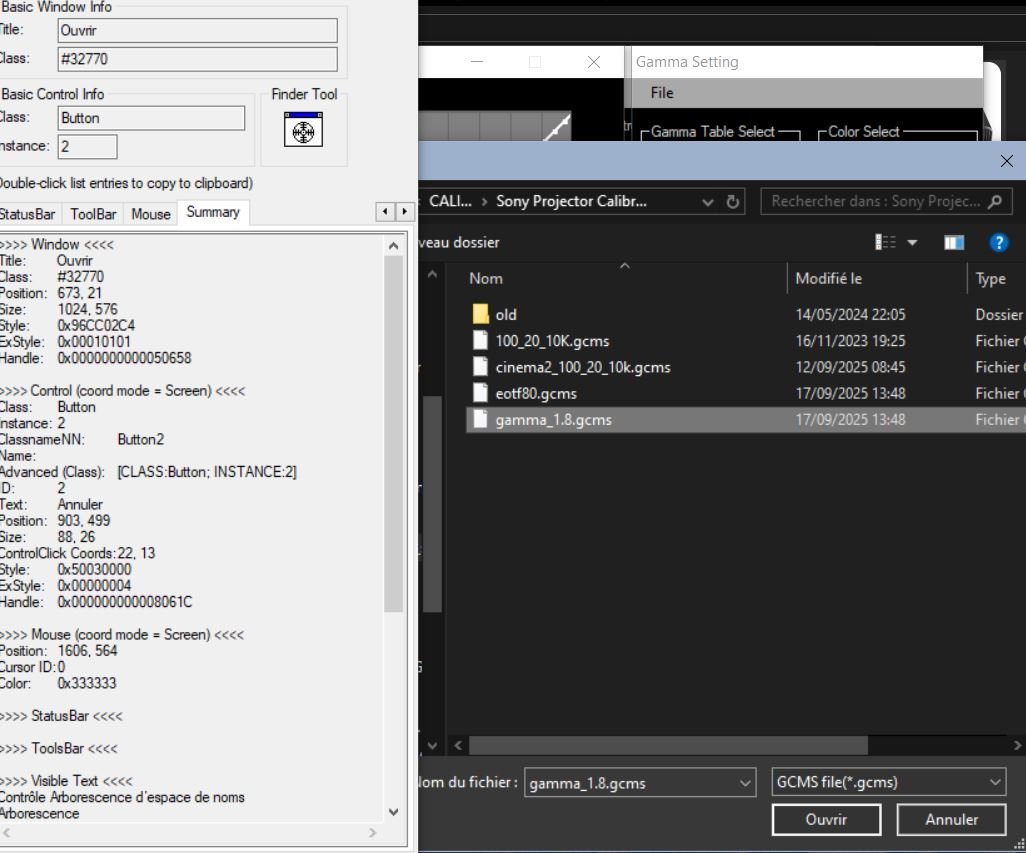Image resolution: width=1026 pixels, height=853 pixels.
Task: Switch to the Mouse tab
Action: [151, 214]
